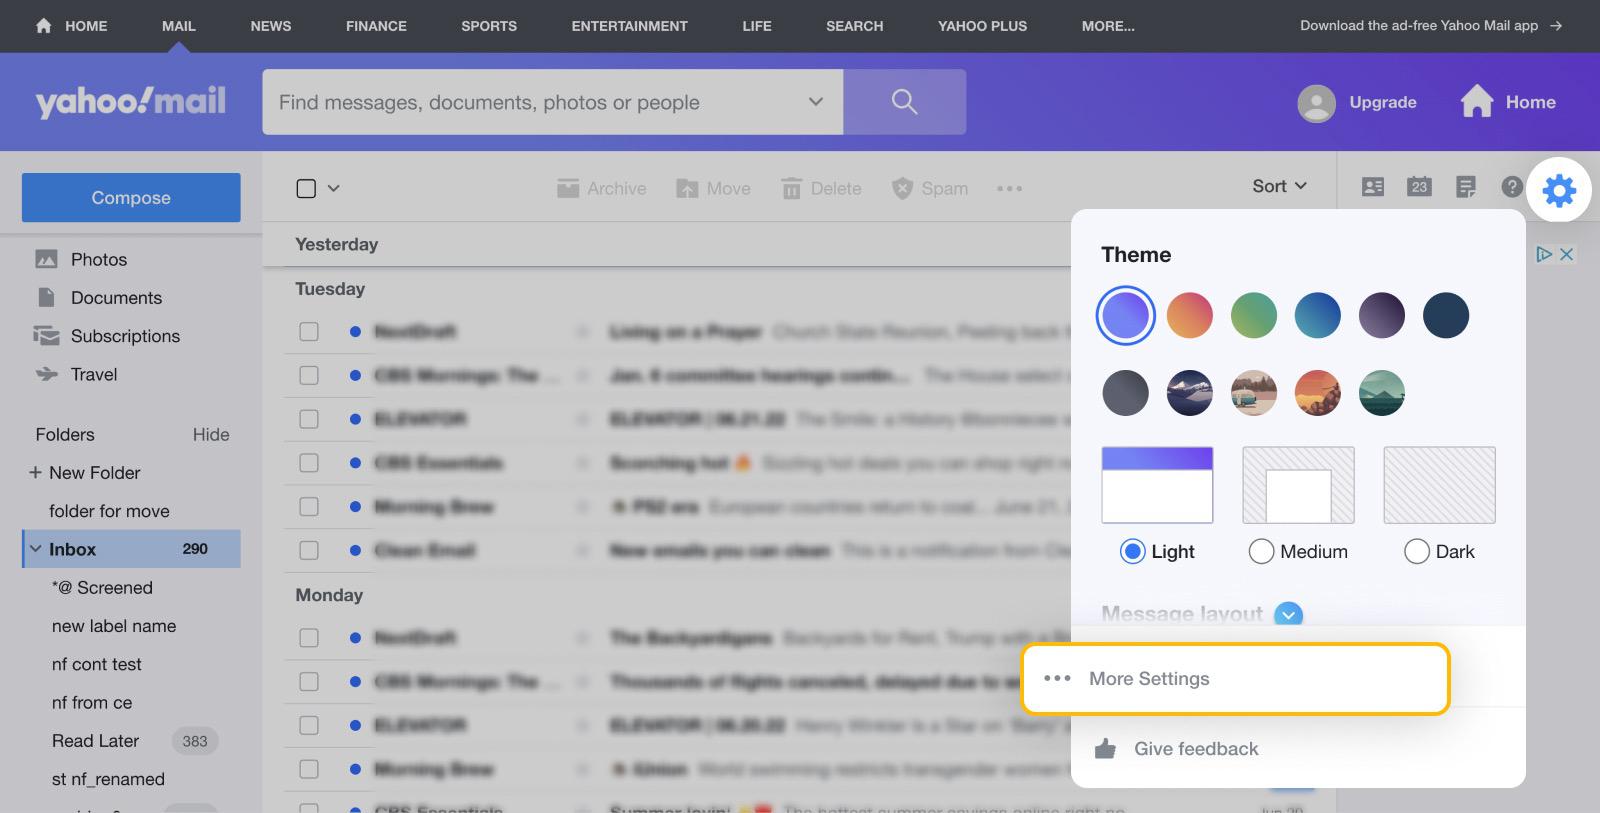Open the FINANCE tab

[376, 26]
